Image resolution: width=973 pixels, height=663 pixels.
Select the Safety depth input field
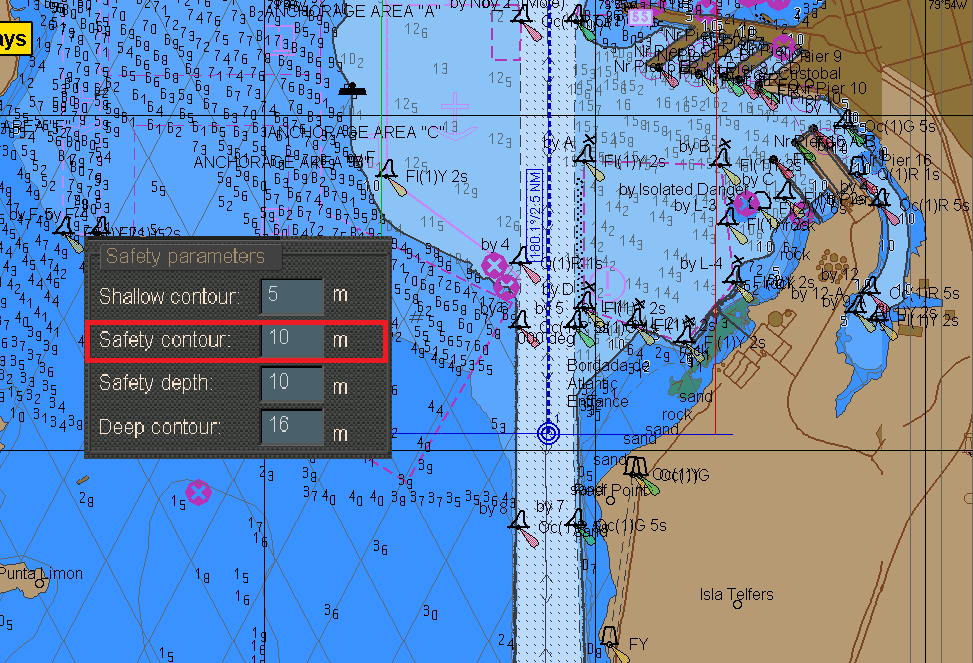click(289, 383)
